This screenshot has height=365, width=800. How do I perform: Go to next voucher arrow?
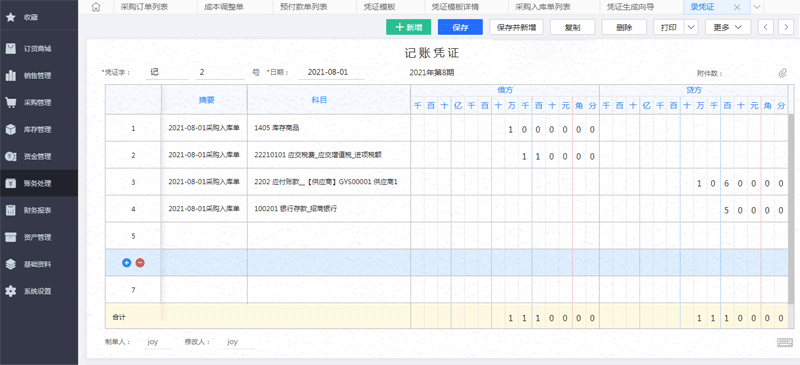[786, 28]
